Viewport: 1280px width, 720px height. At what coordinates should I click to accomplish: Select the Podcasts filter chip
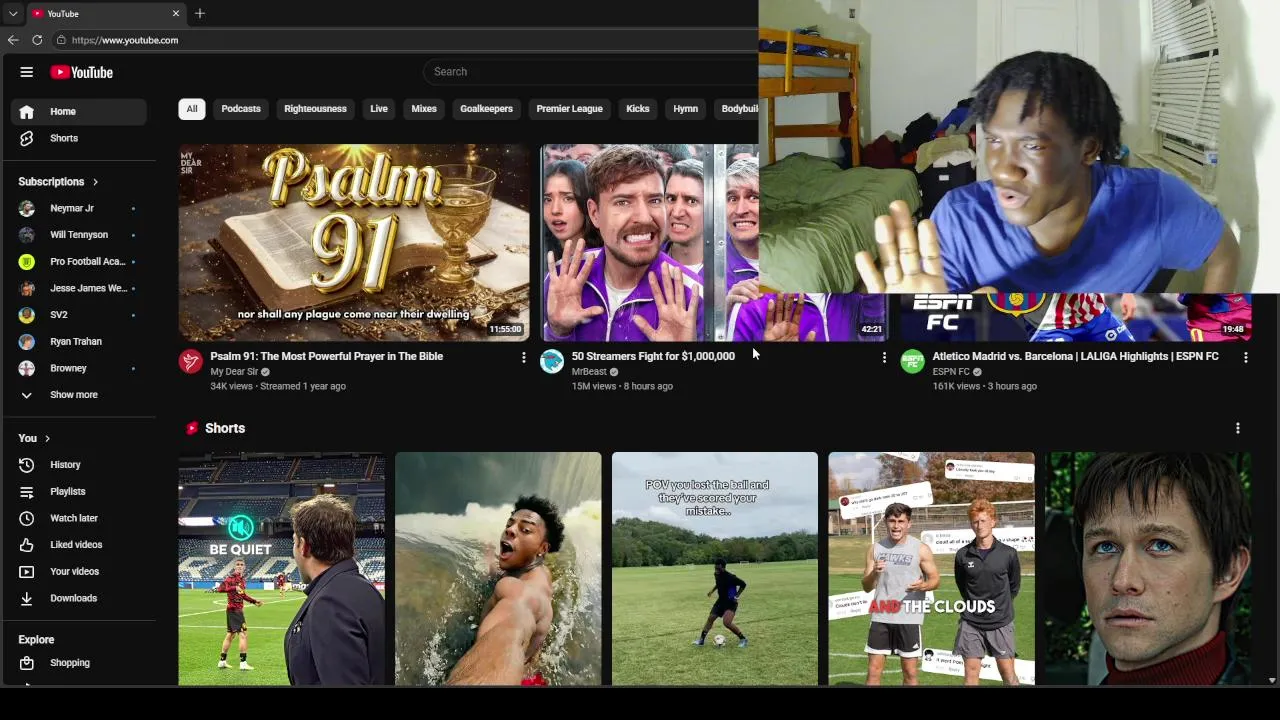tap(241, 109)
